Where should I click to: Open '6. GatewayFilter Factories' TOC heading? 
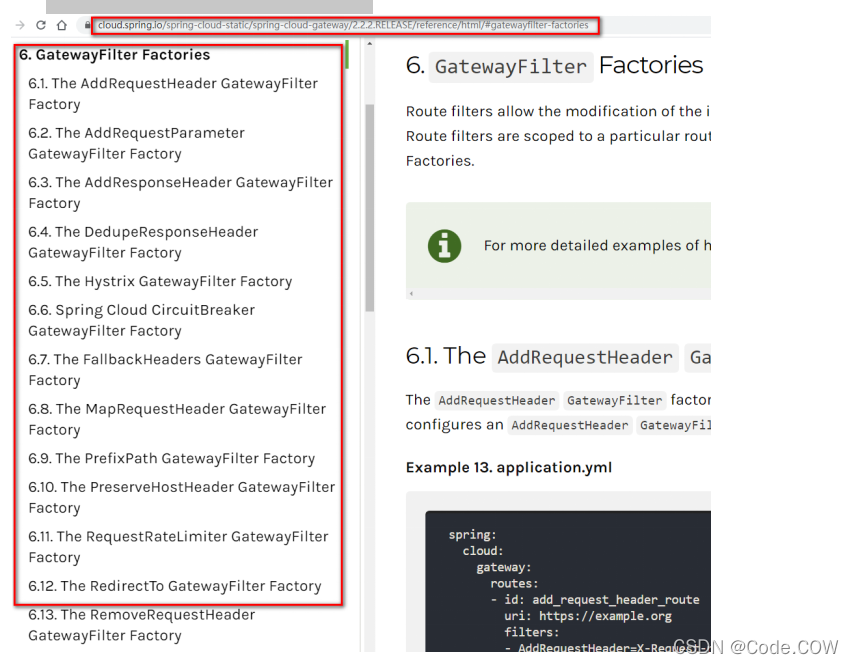pos(114,54)
